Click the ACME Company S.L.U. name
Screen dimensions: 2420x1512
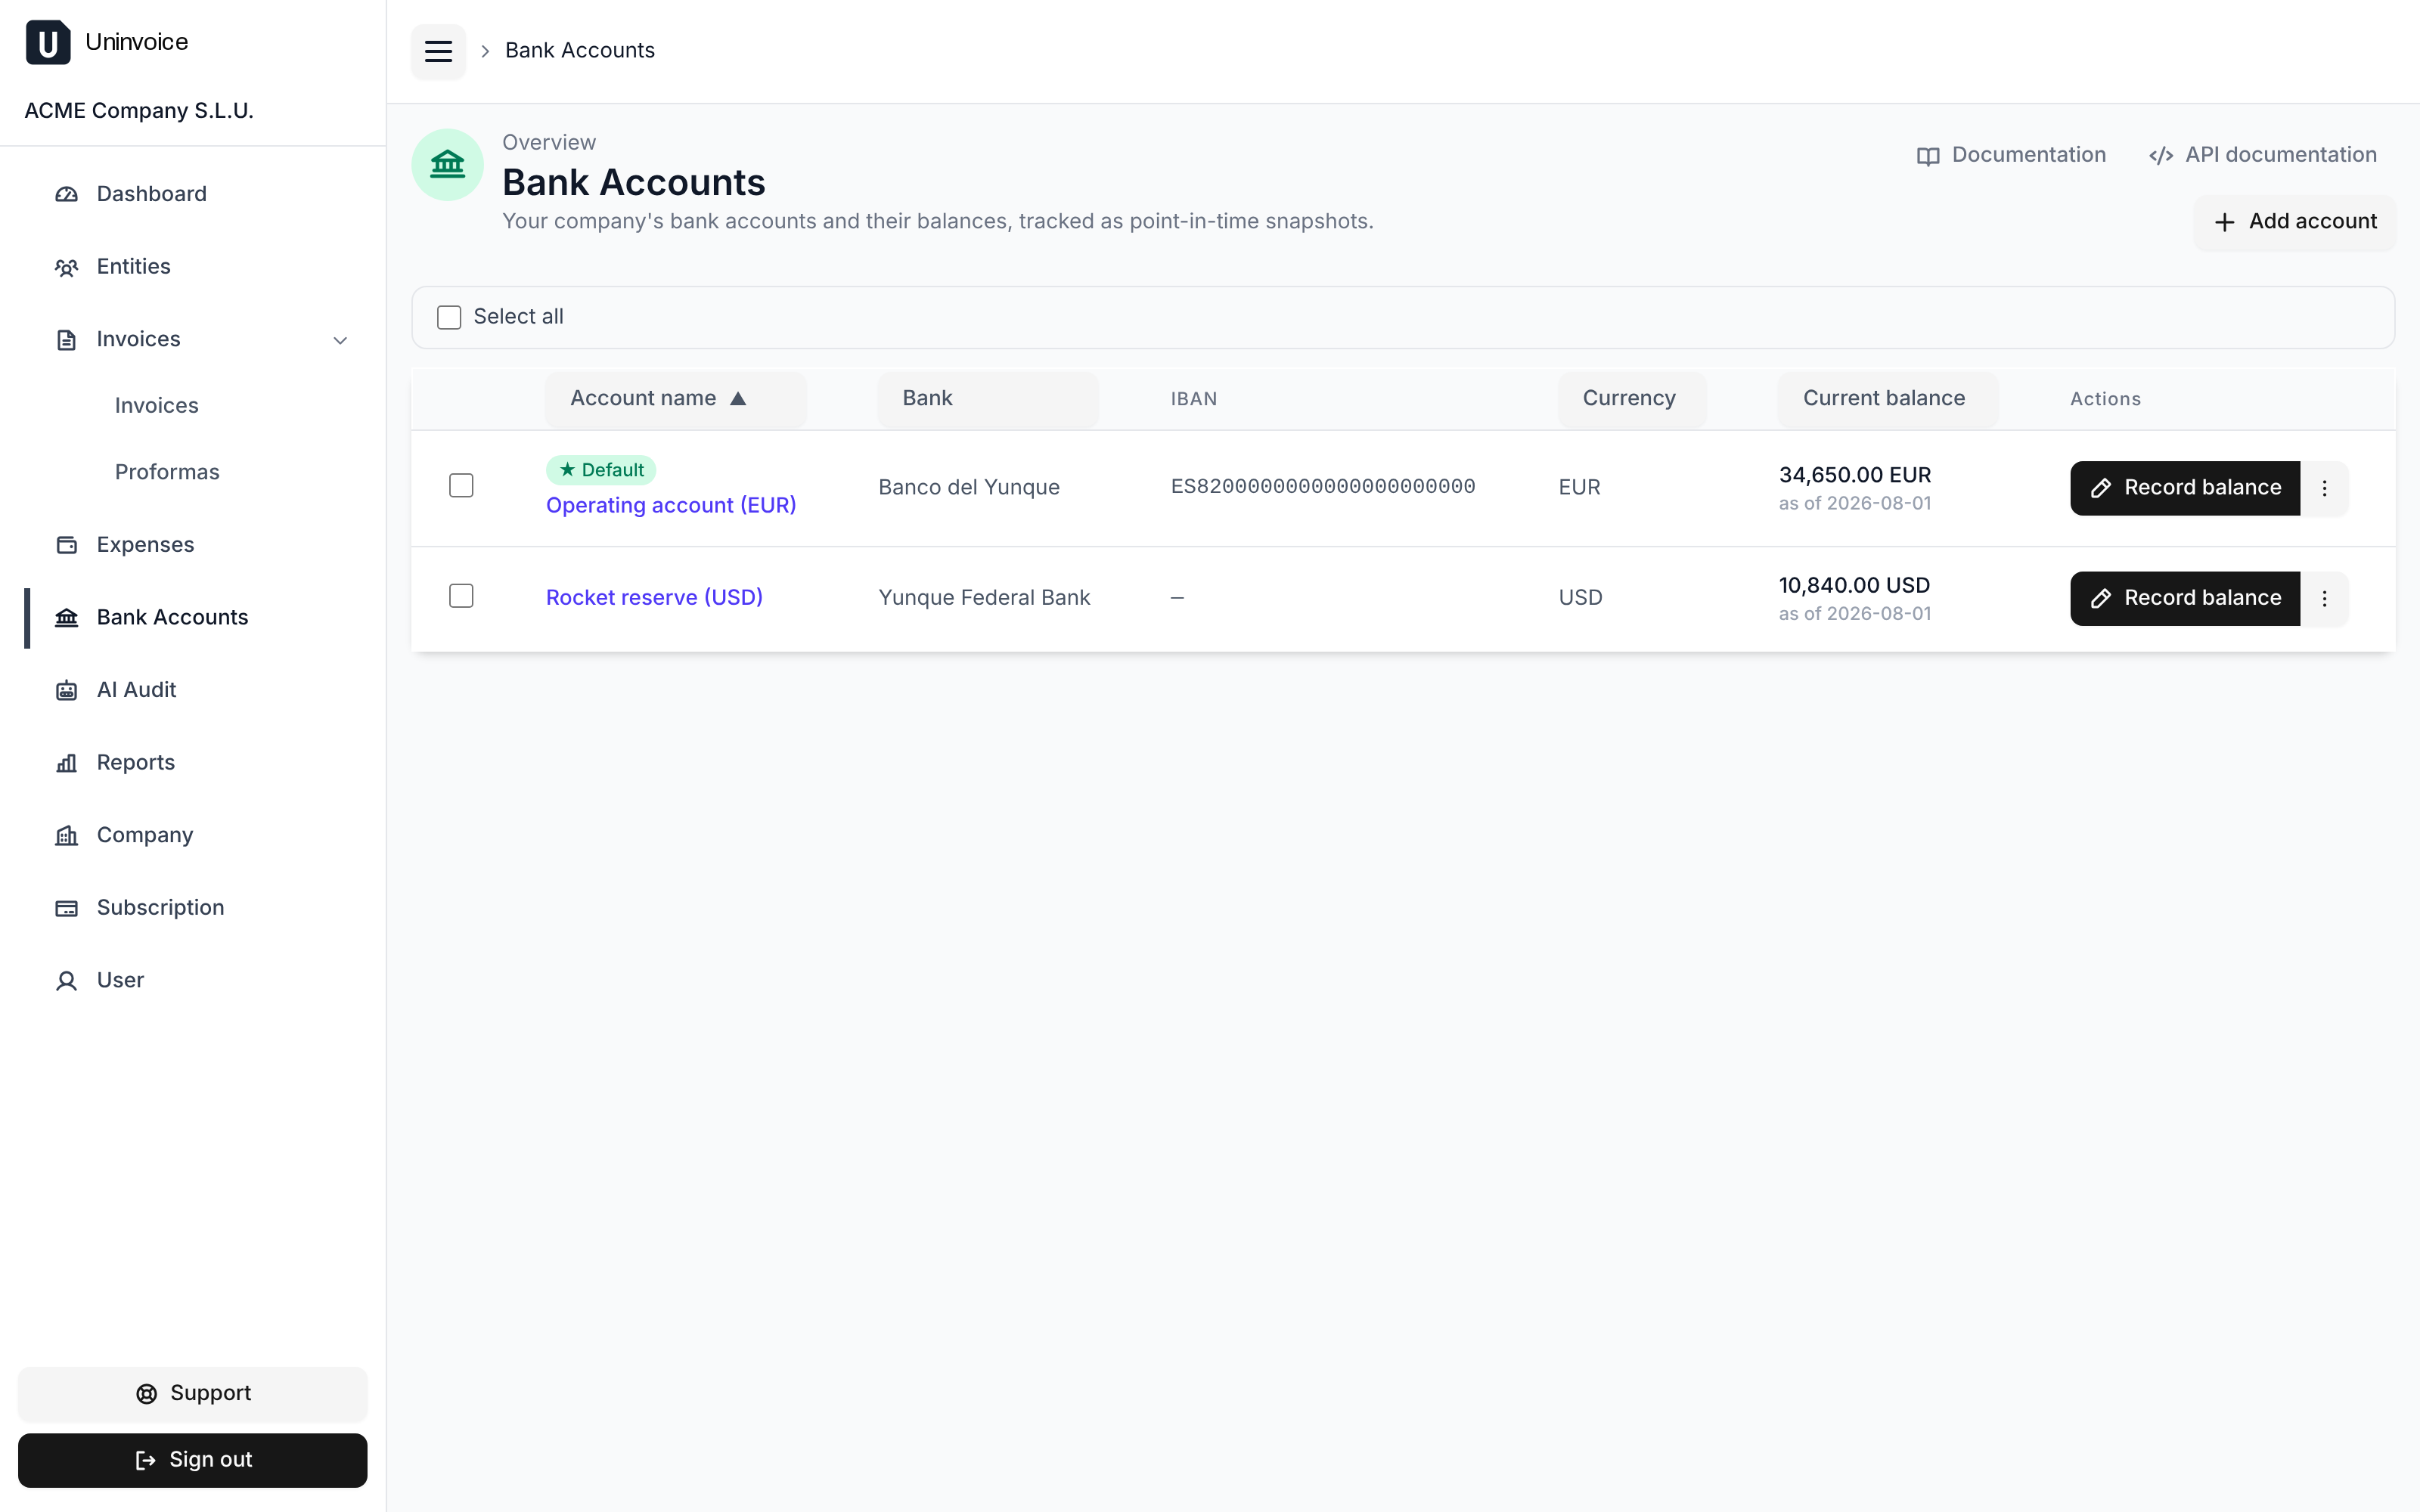tap(139, 111)
